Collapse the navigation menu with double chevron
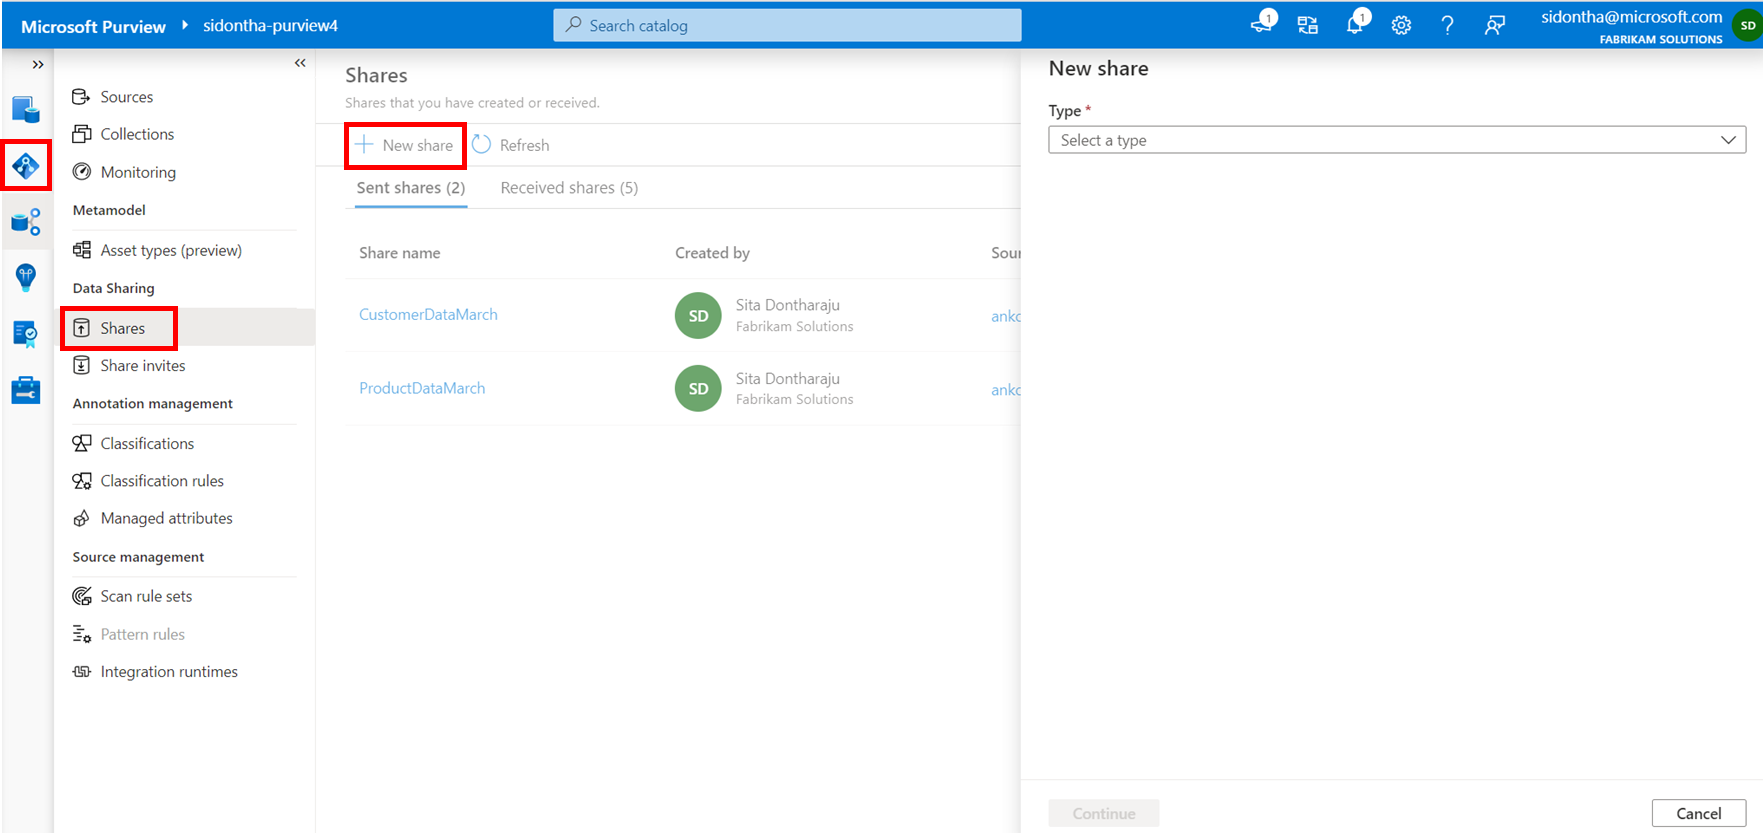 [300, 63]
